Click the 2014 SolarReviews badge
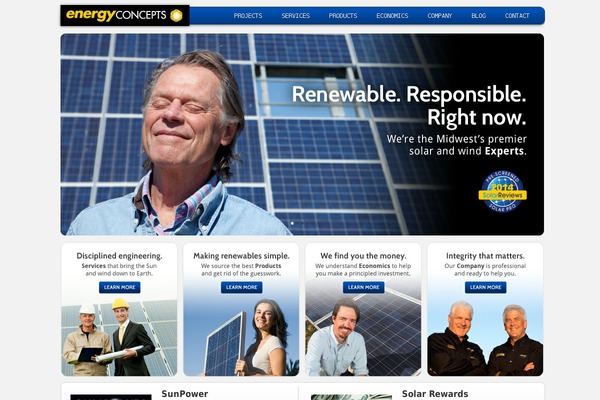Screen dimensions: 600x400 click(x=502, y=192)
